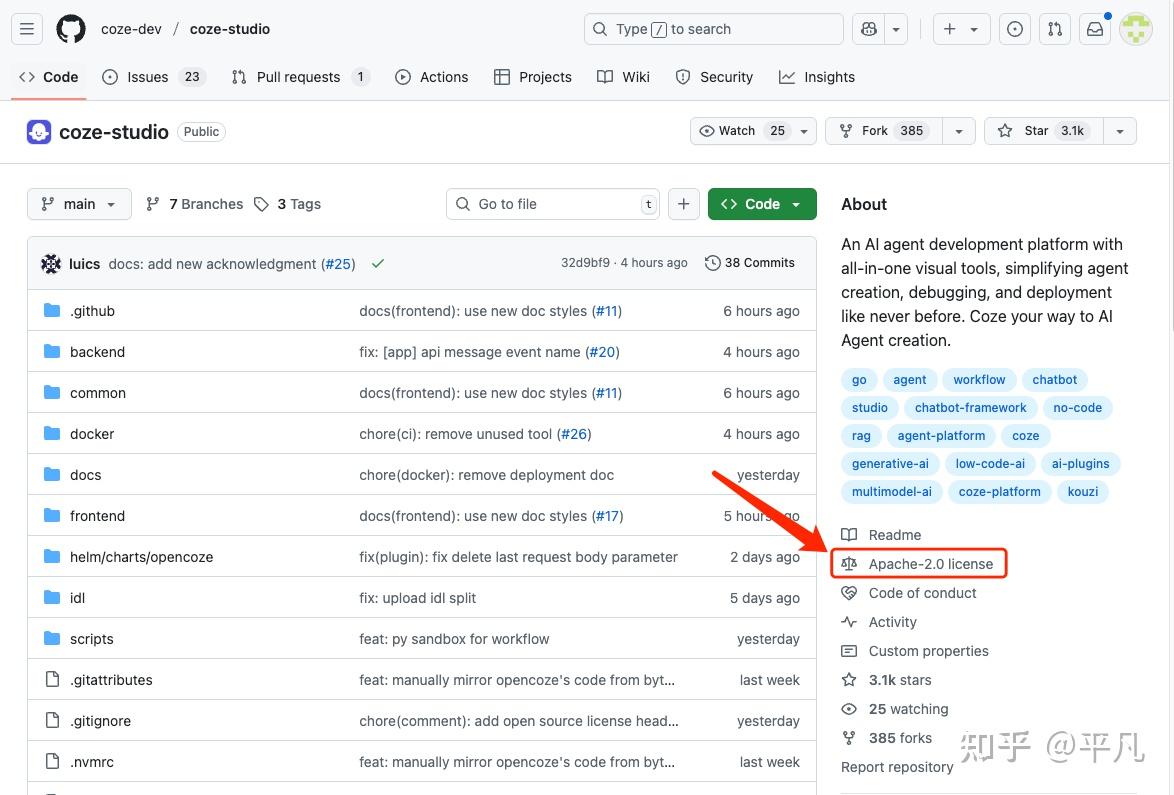The image size is (1174, 795).
Task: Focus the Type / to search field
Action: coord(714,29)
